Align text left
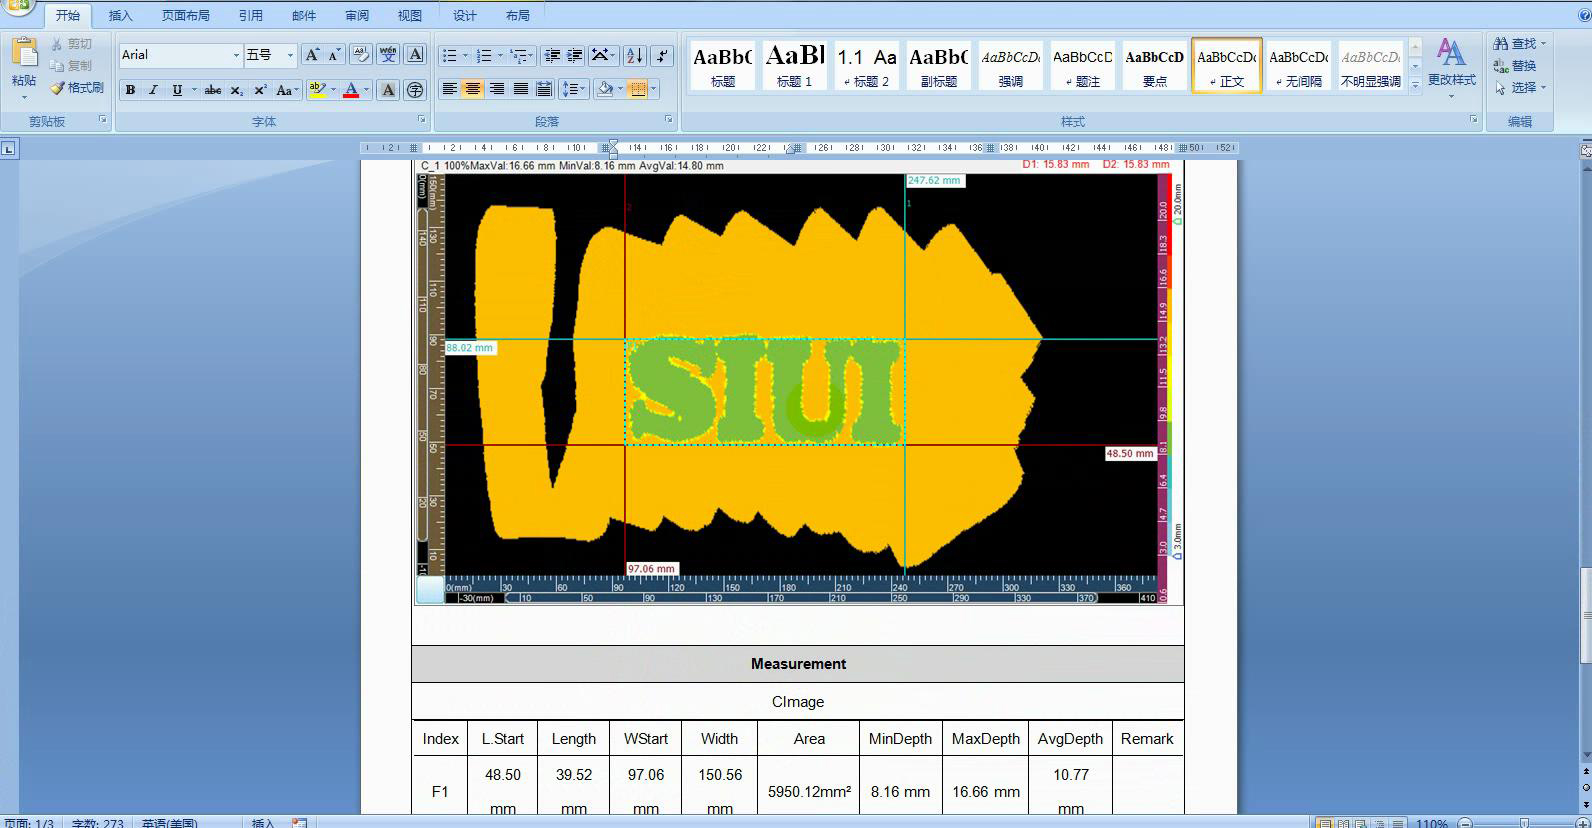1592x828 pixels. [x=450, y=89]
